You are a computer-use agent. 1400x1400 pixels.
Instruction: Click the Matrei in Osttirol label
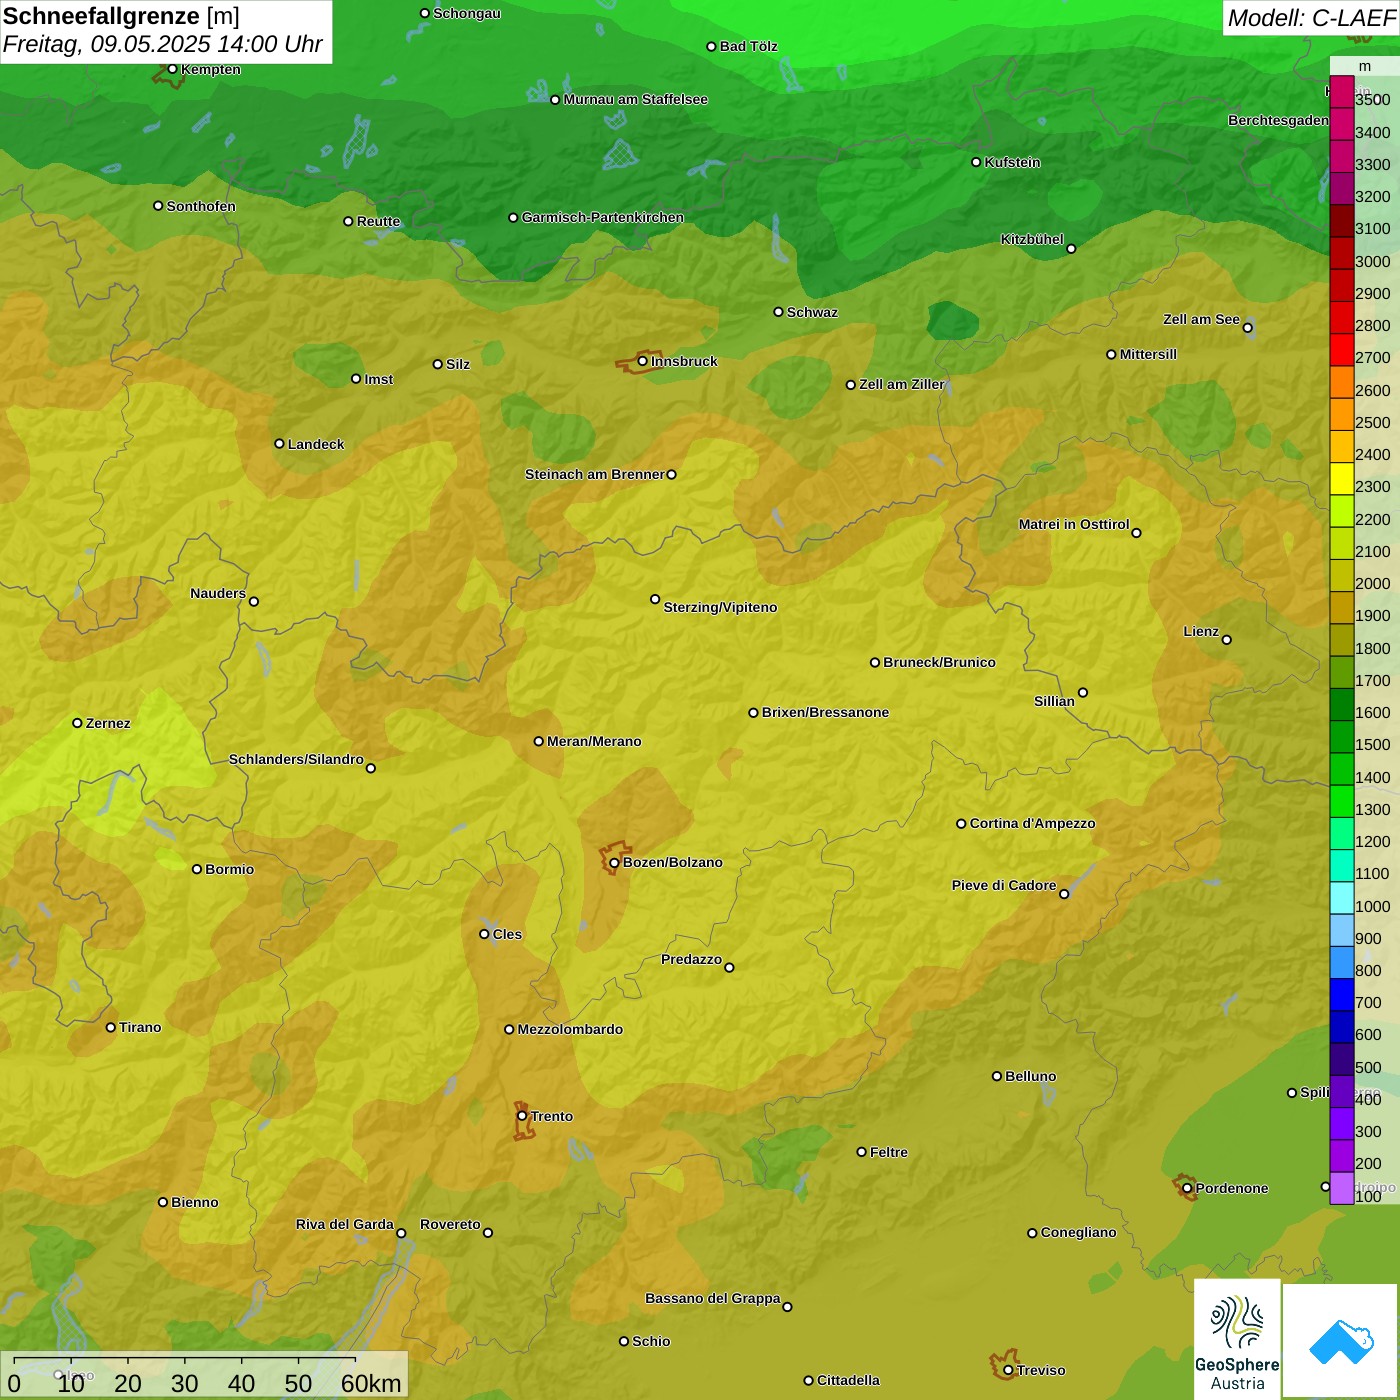1074,524
